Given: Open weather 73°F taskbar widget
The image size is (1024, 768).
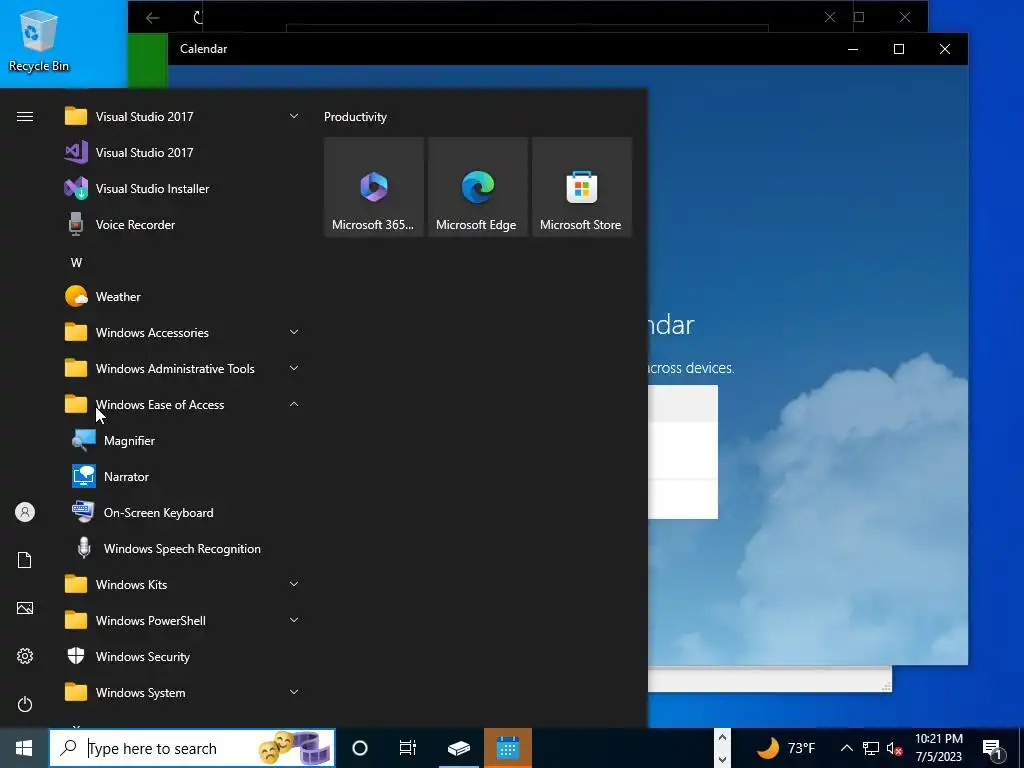Looking at the screenshot, I should (x=786, y=748).
